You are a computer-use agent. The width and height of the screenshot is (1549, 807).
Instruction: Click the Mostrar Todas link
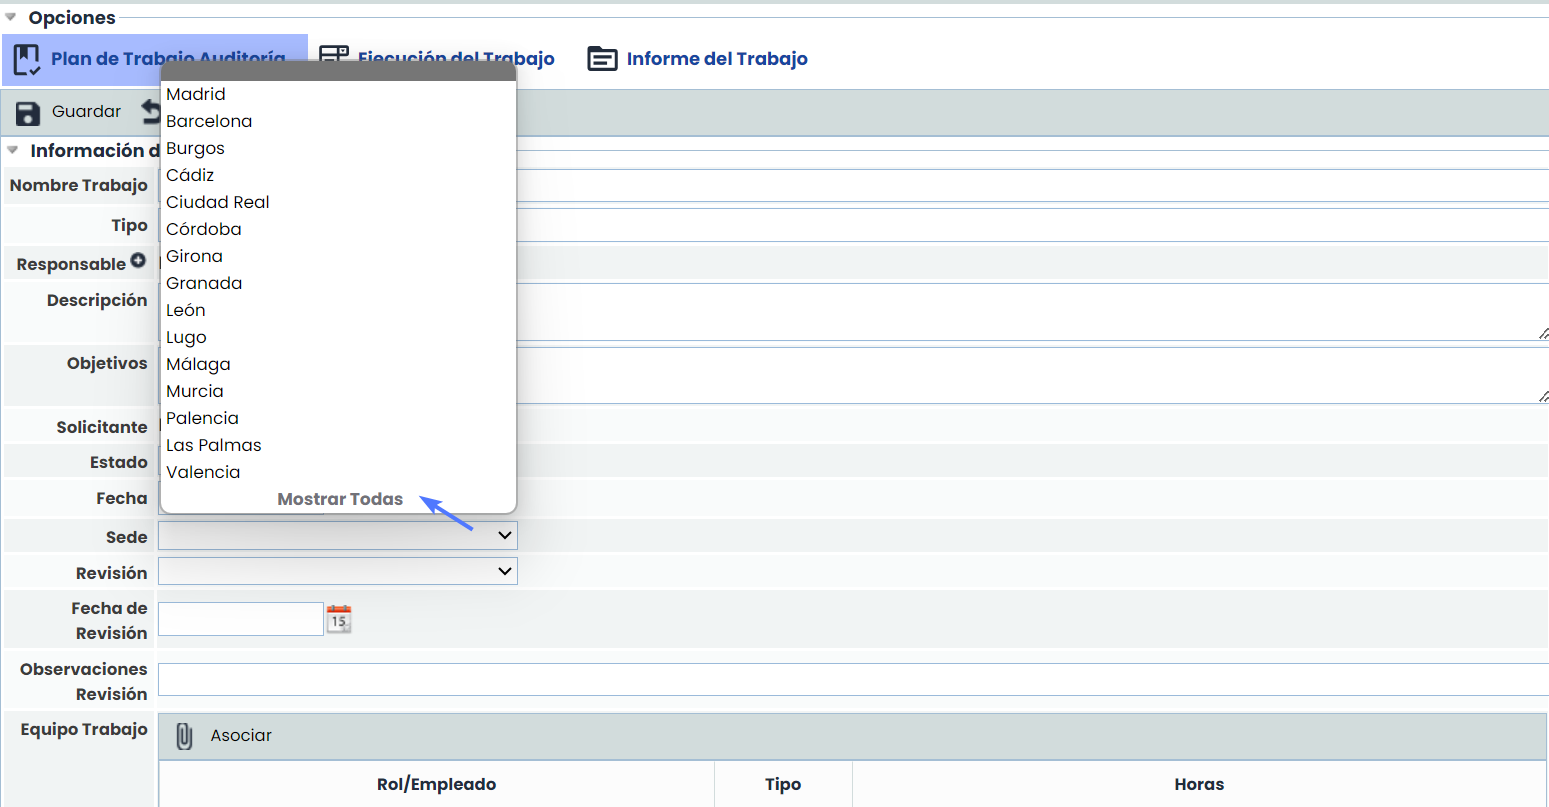click(x=340, y=499)
